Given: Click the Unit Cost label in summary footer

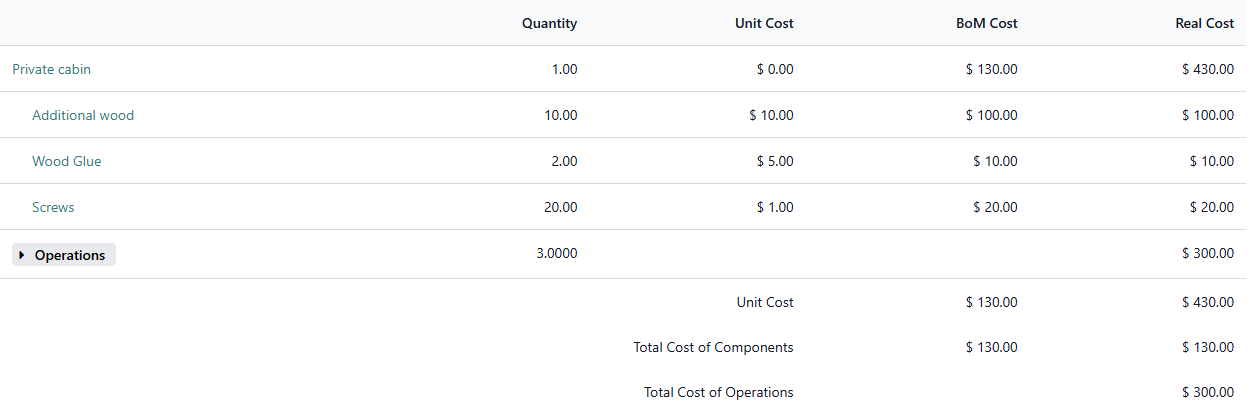Looking at the screenshot, I should tap(764, 302).
